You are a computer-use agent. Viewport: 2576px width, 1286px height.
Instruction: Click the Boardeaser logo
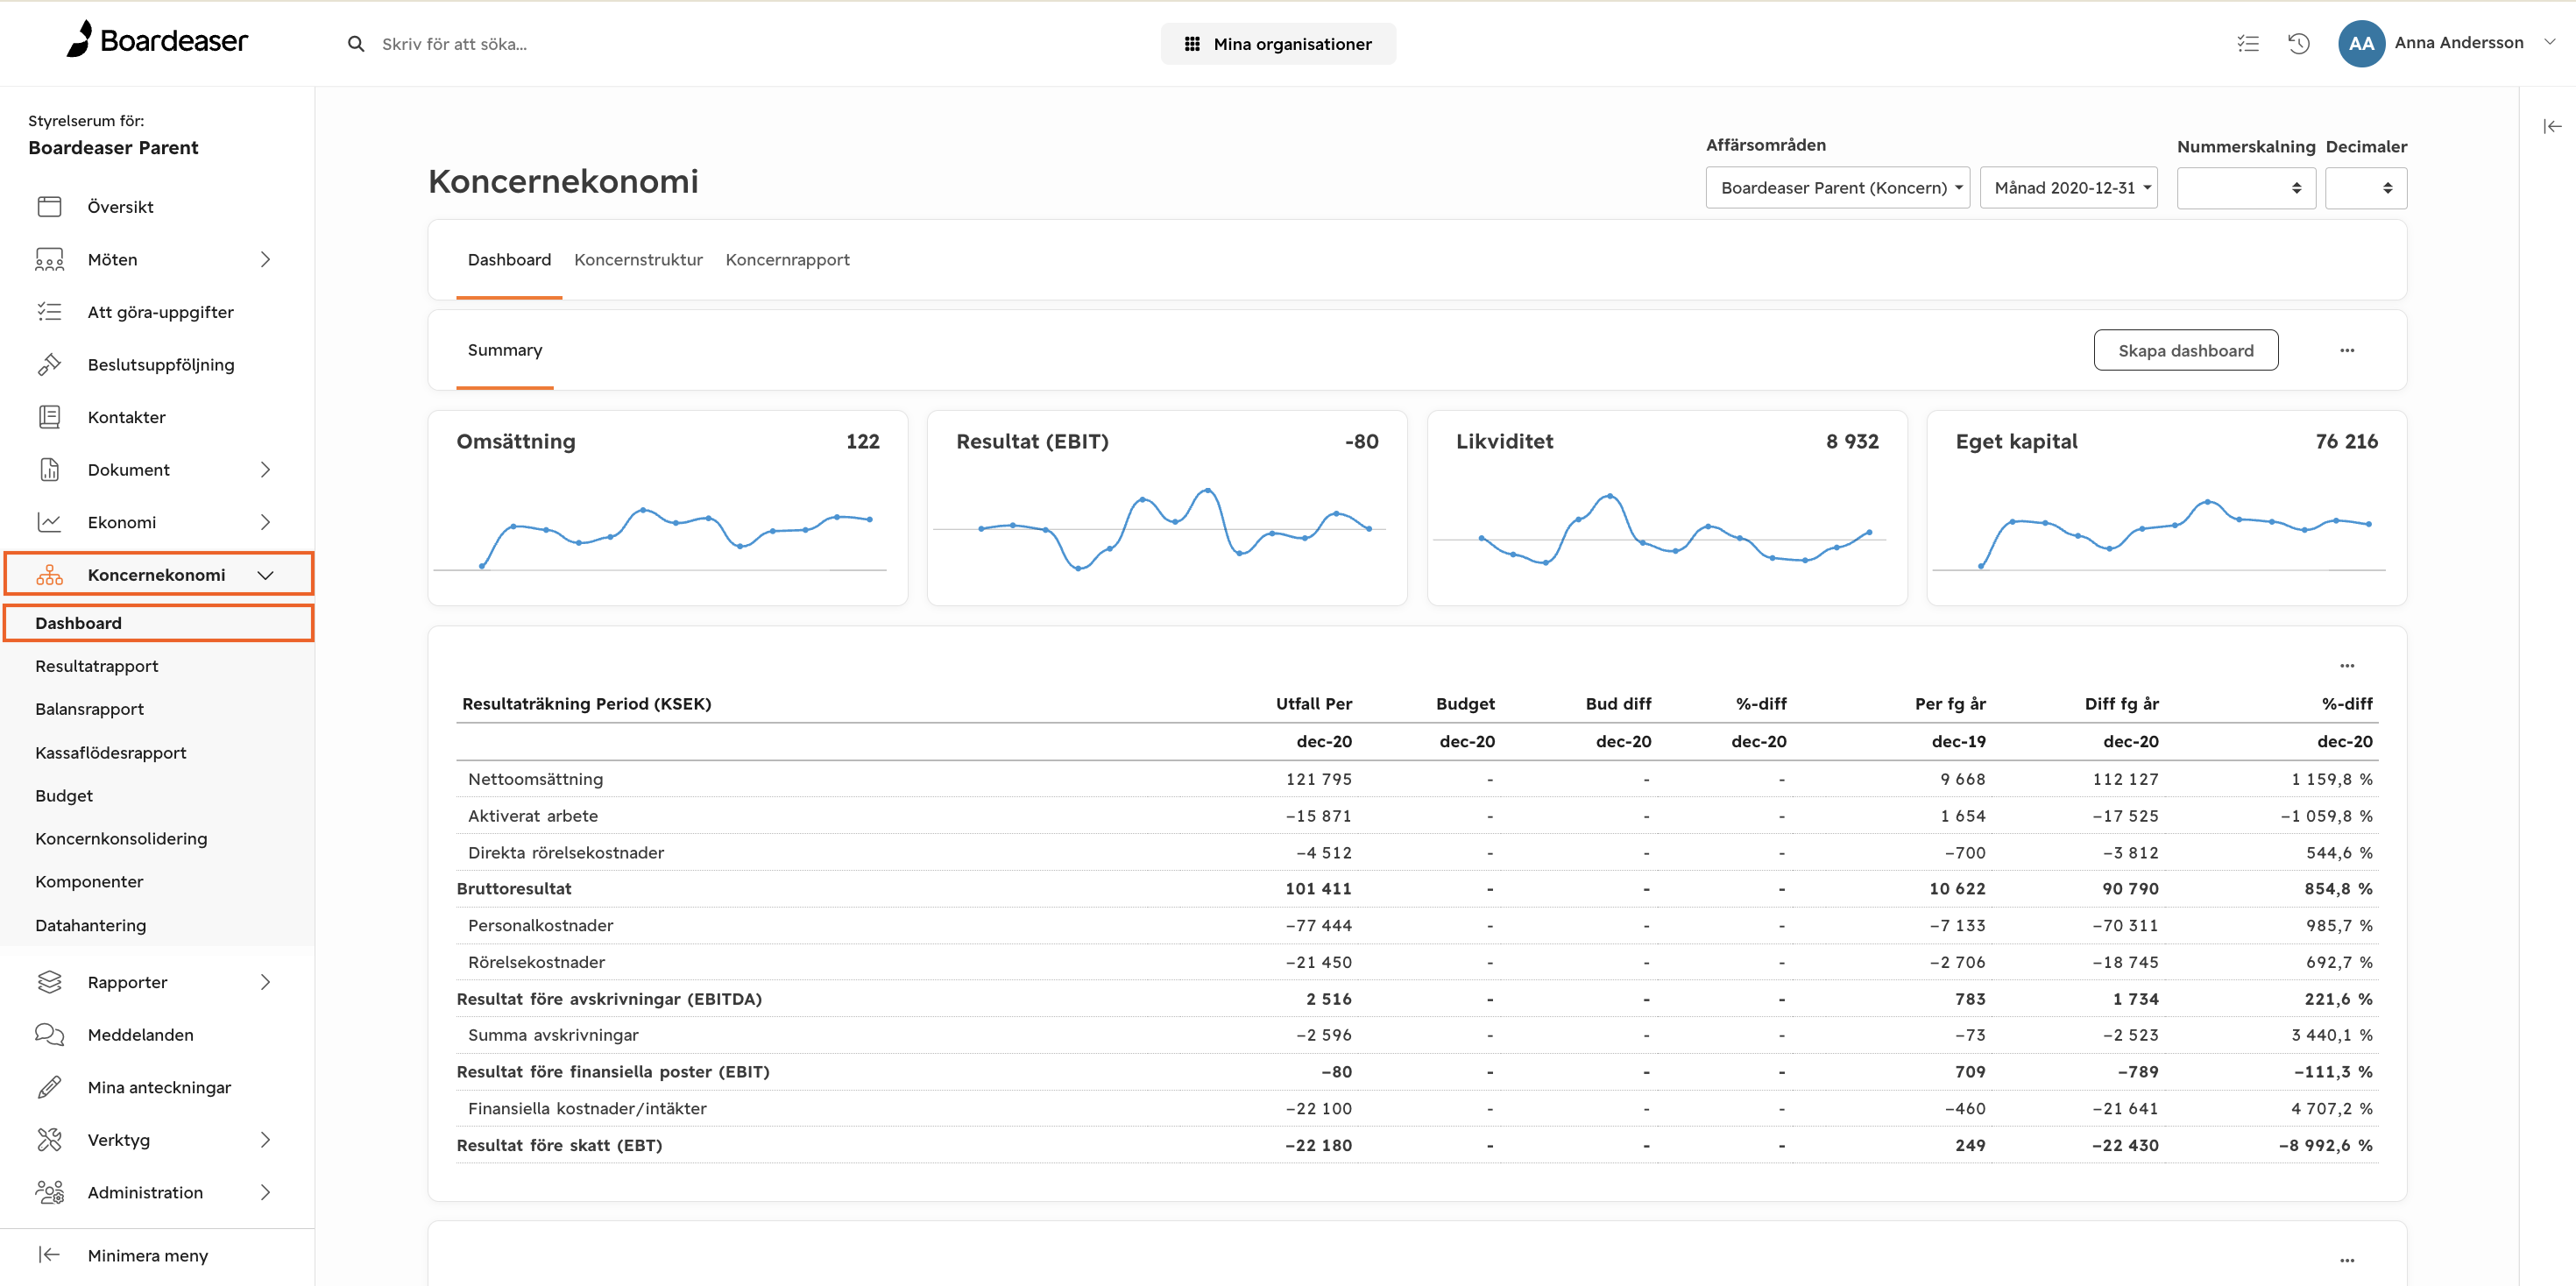pos(157,40)
